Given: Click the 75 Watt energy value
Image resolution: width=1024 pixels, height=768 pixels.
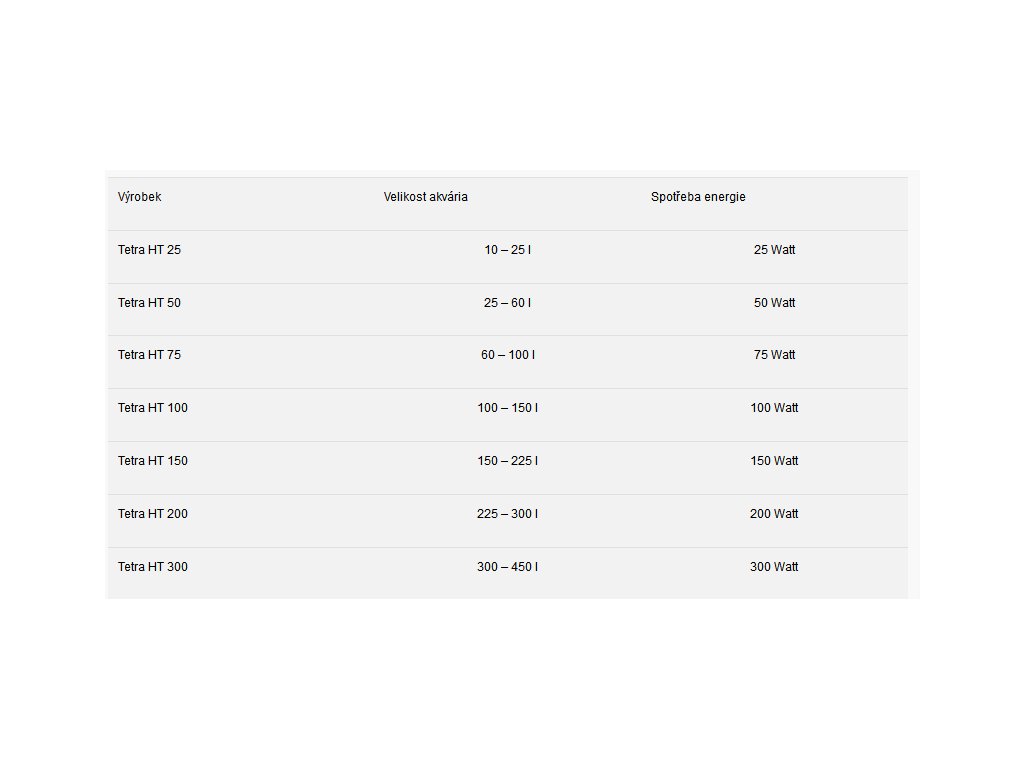Looking at the screenshot, I should 775,355.
